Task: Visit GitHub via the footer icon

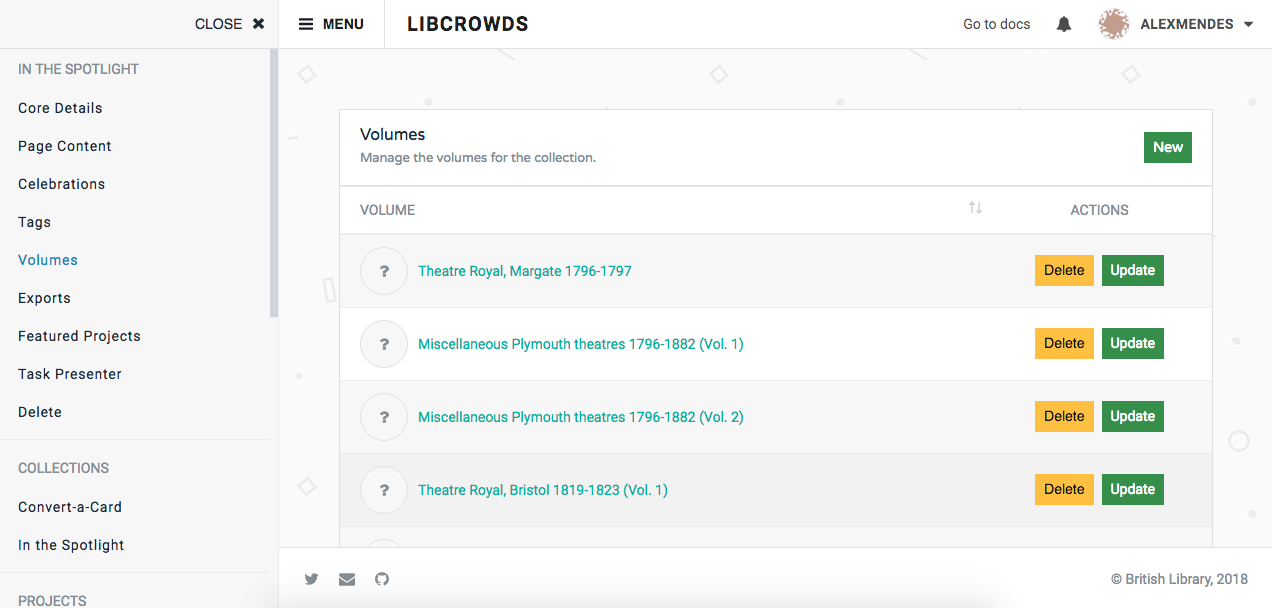Action: coord(382,579)
